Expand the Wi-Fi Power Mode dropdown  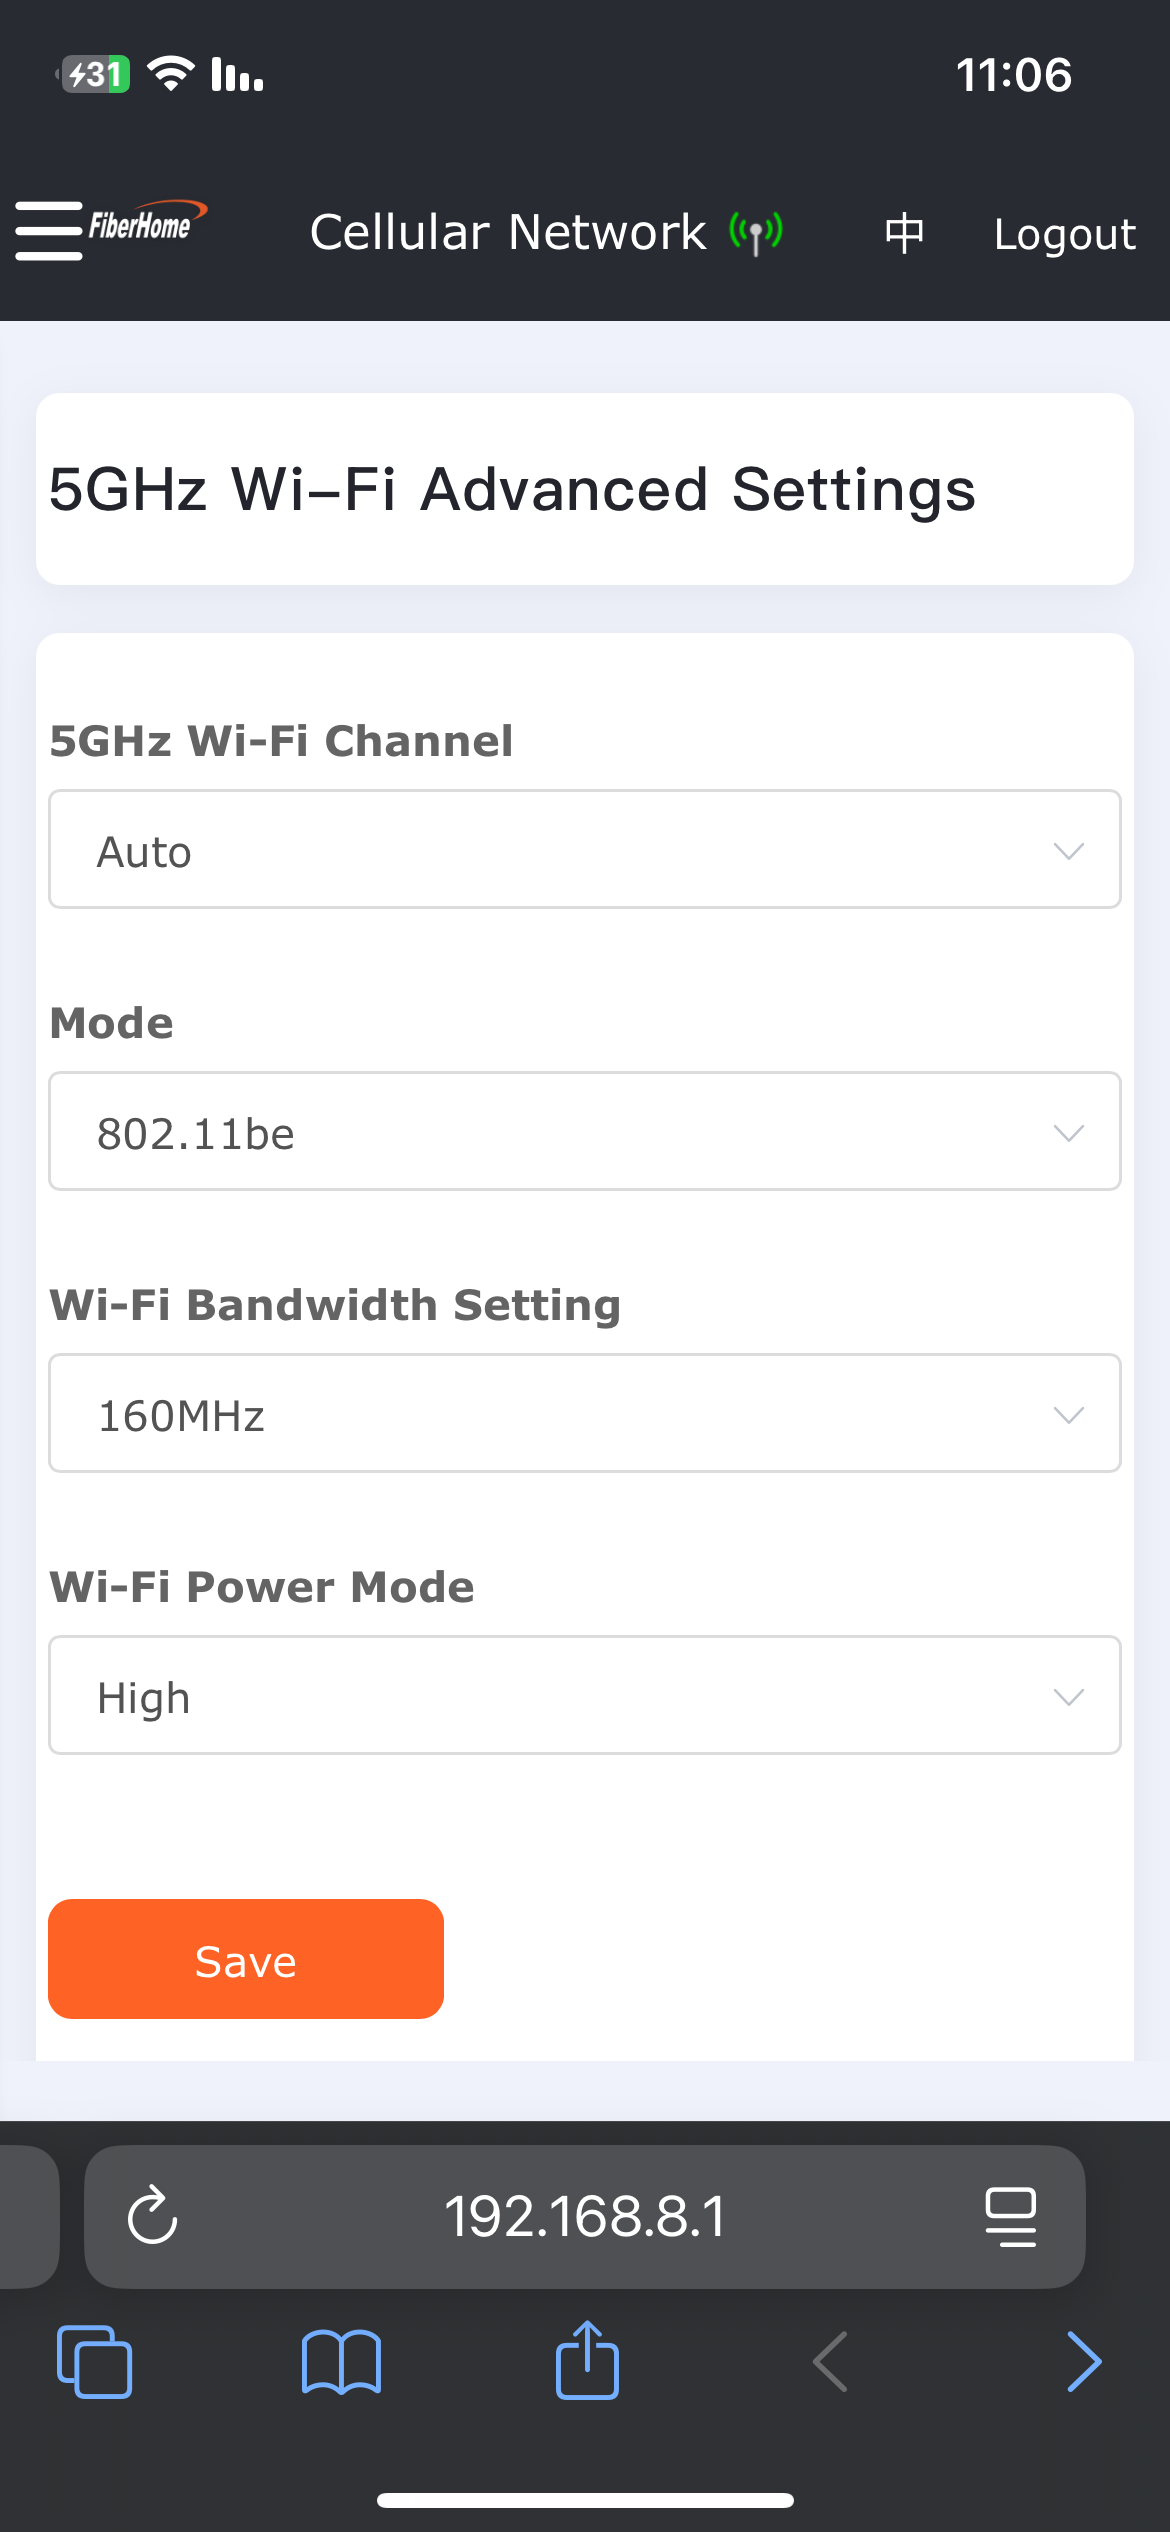[x=585, y=1696]
